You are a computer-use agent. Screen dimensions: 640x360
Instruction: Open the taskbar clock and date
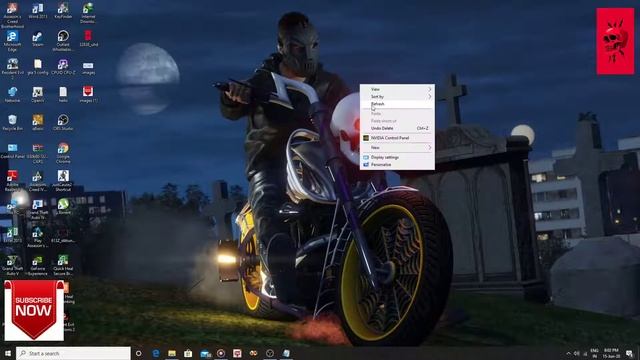(x=611, y=353)
